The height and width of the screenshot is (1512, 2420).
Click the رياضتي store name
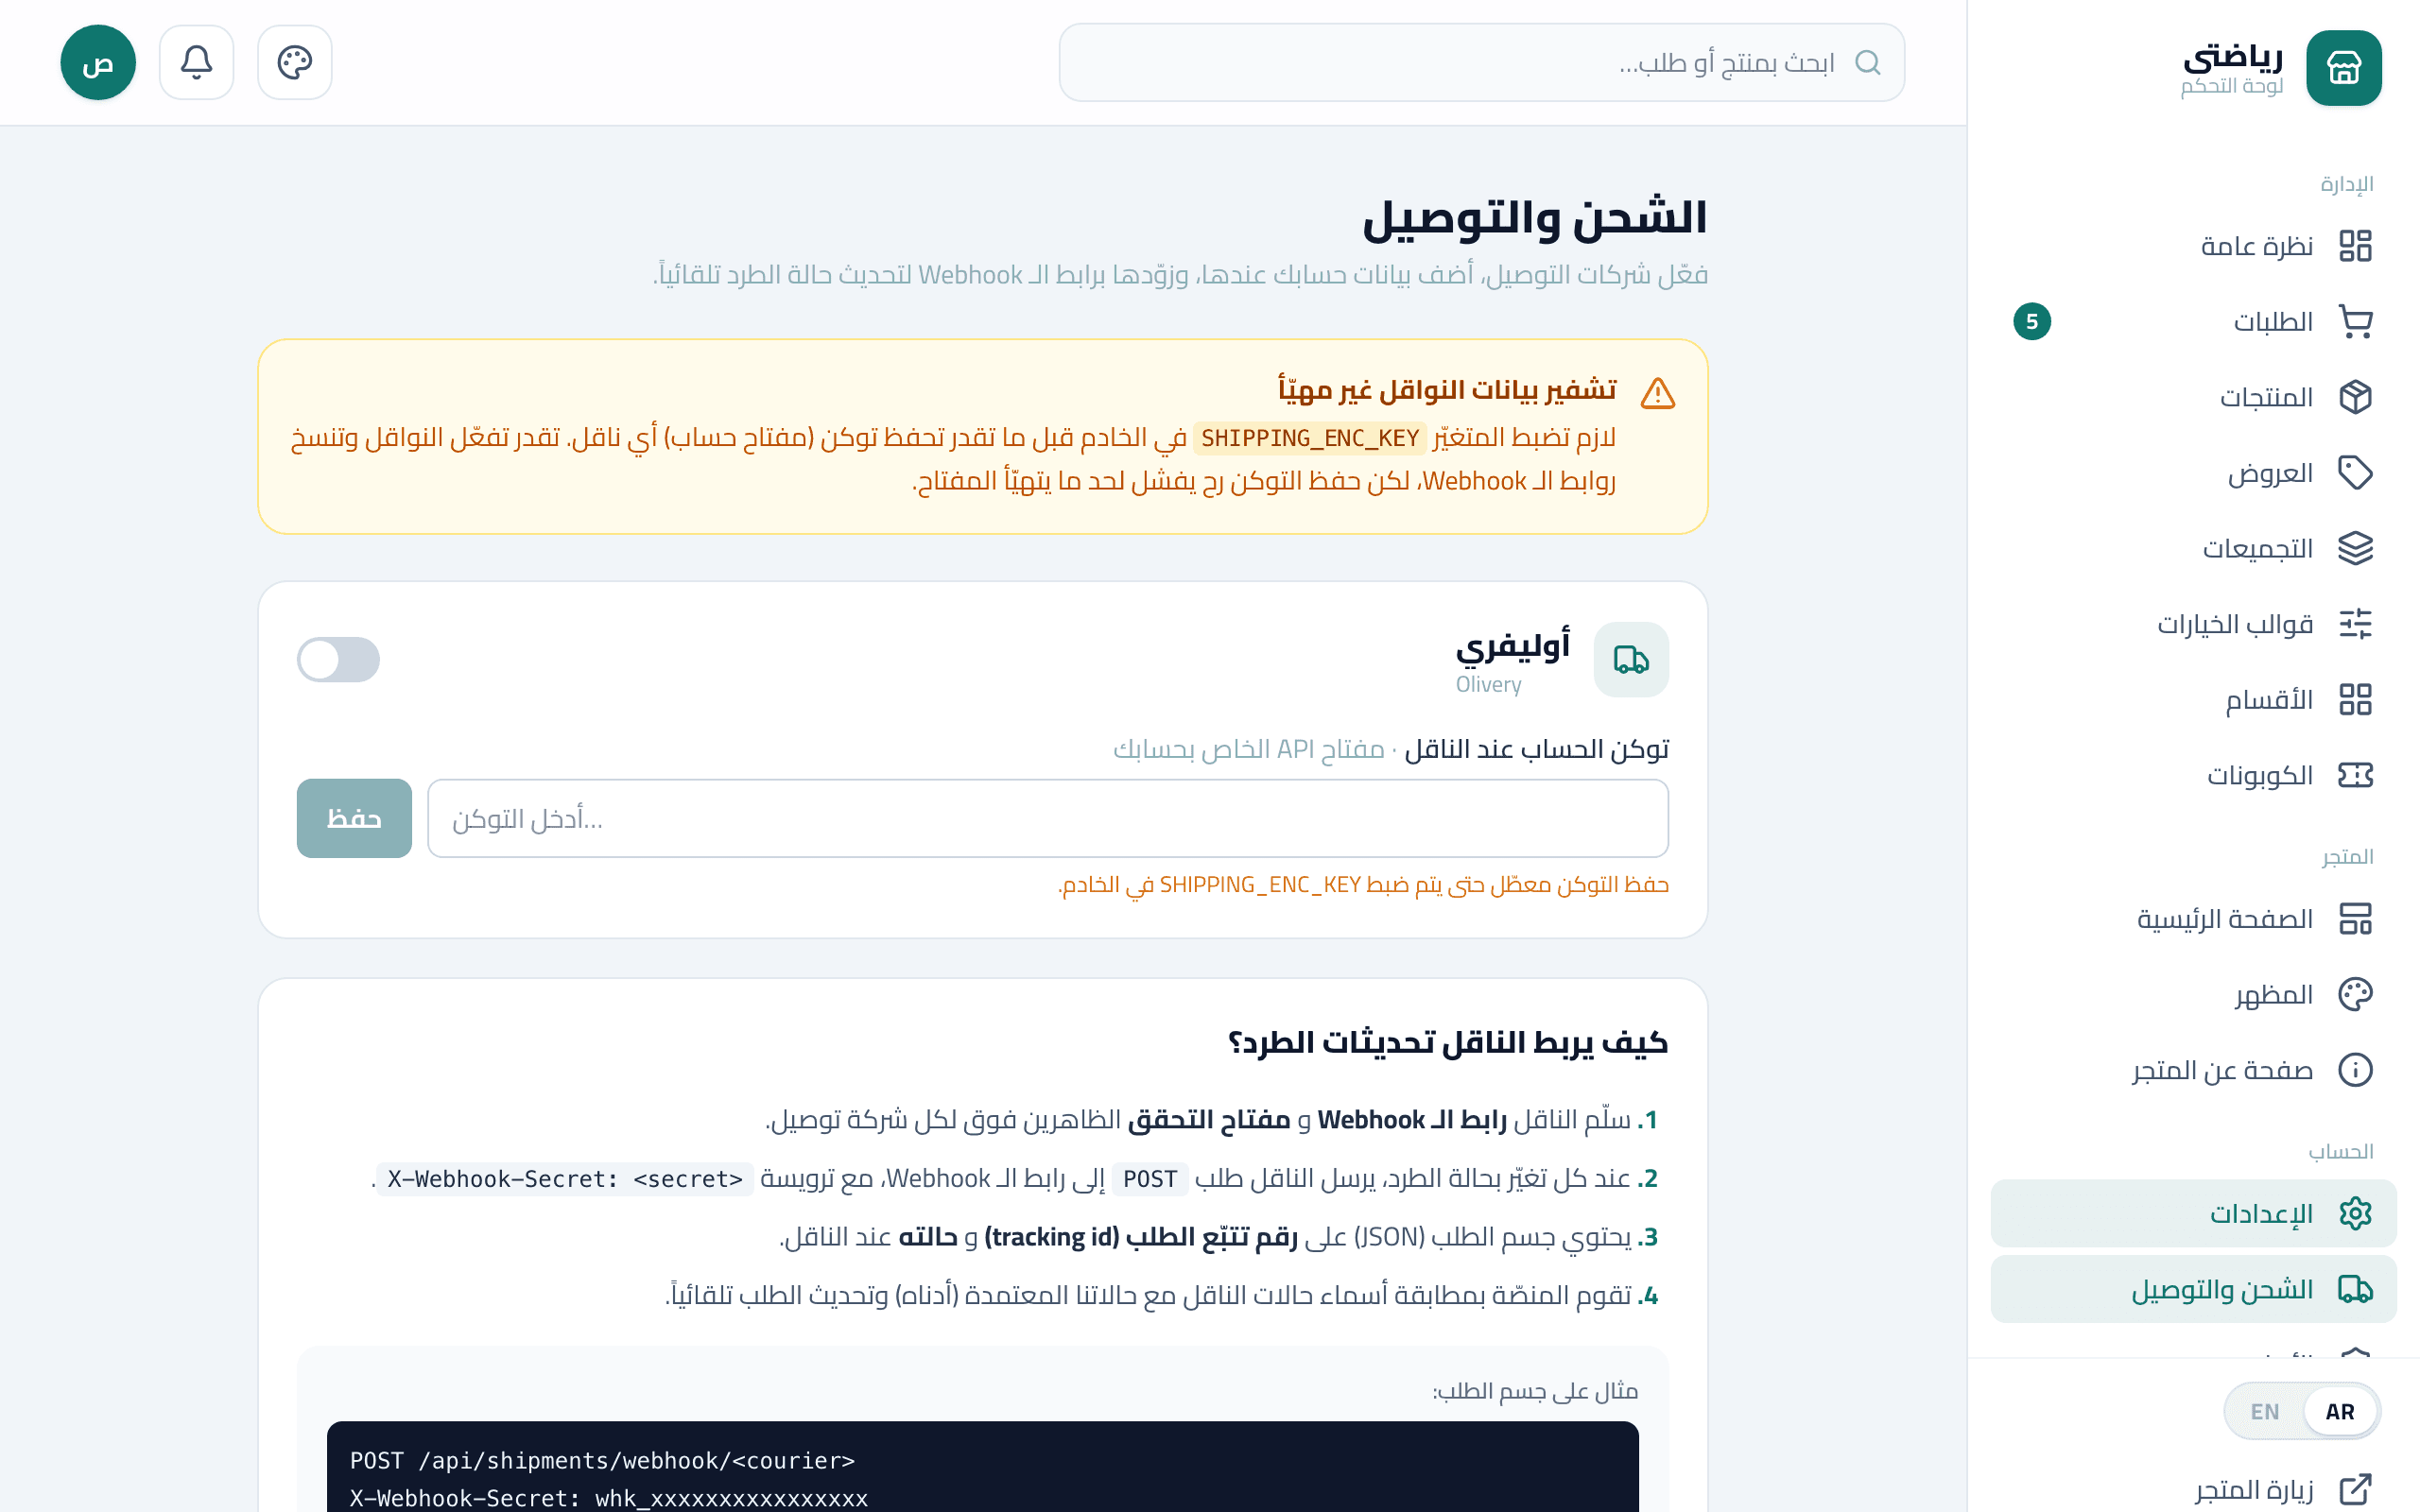(2232, 57)
